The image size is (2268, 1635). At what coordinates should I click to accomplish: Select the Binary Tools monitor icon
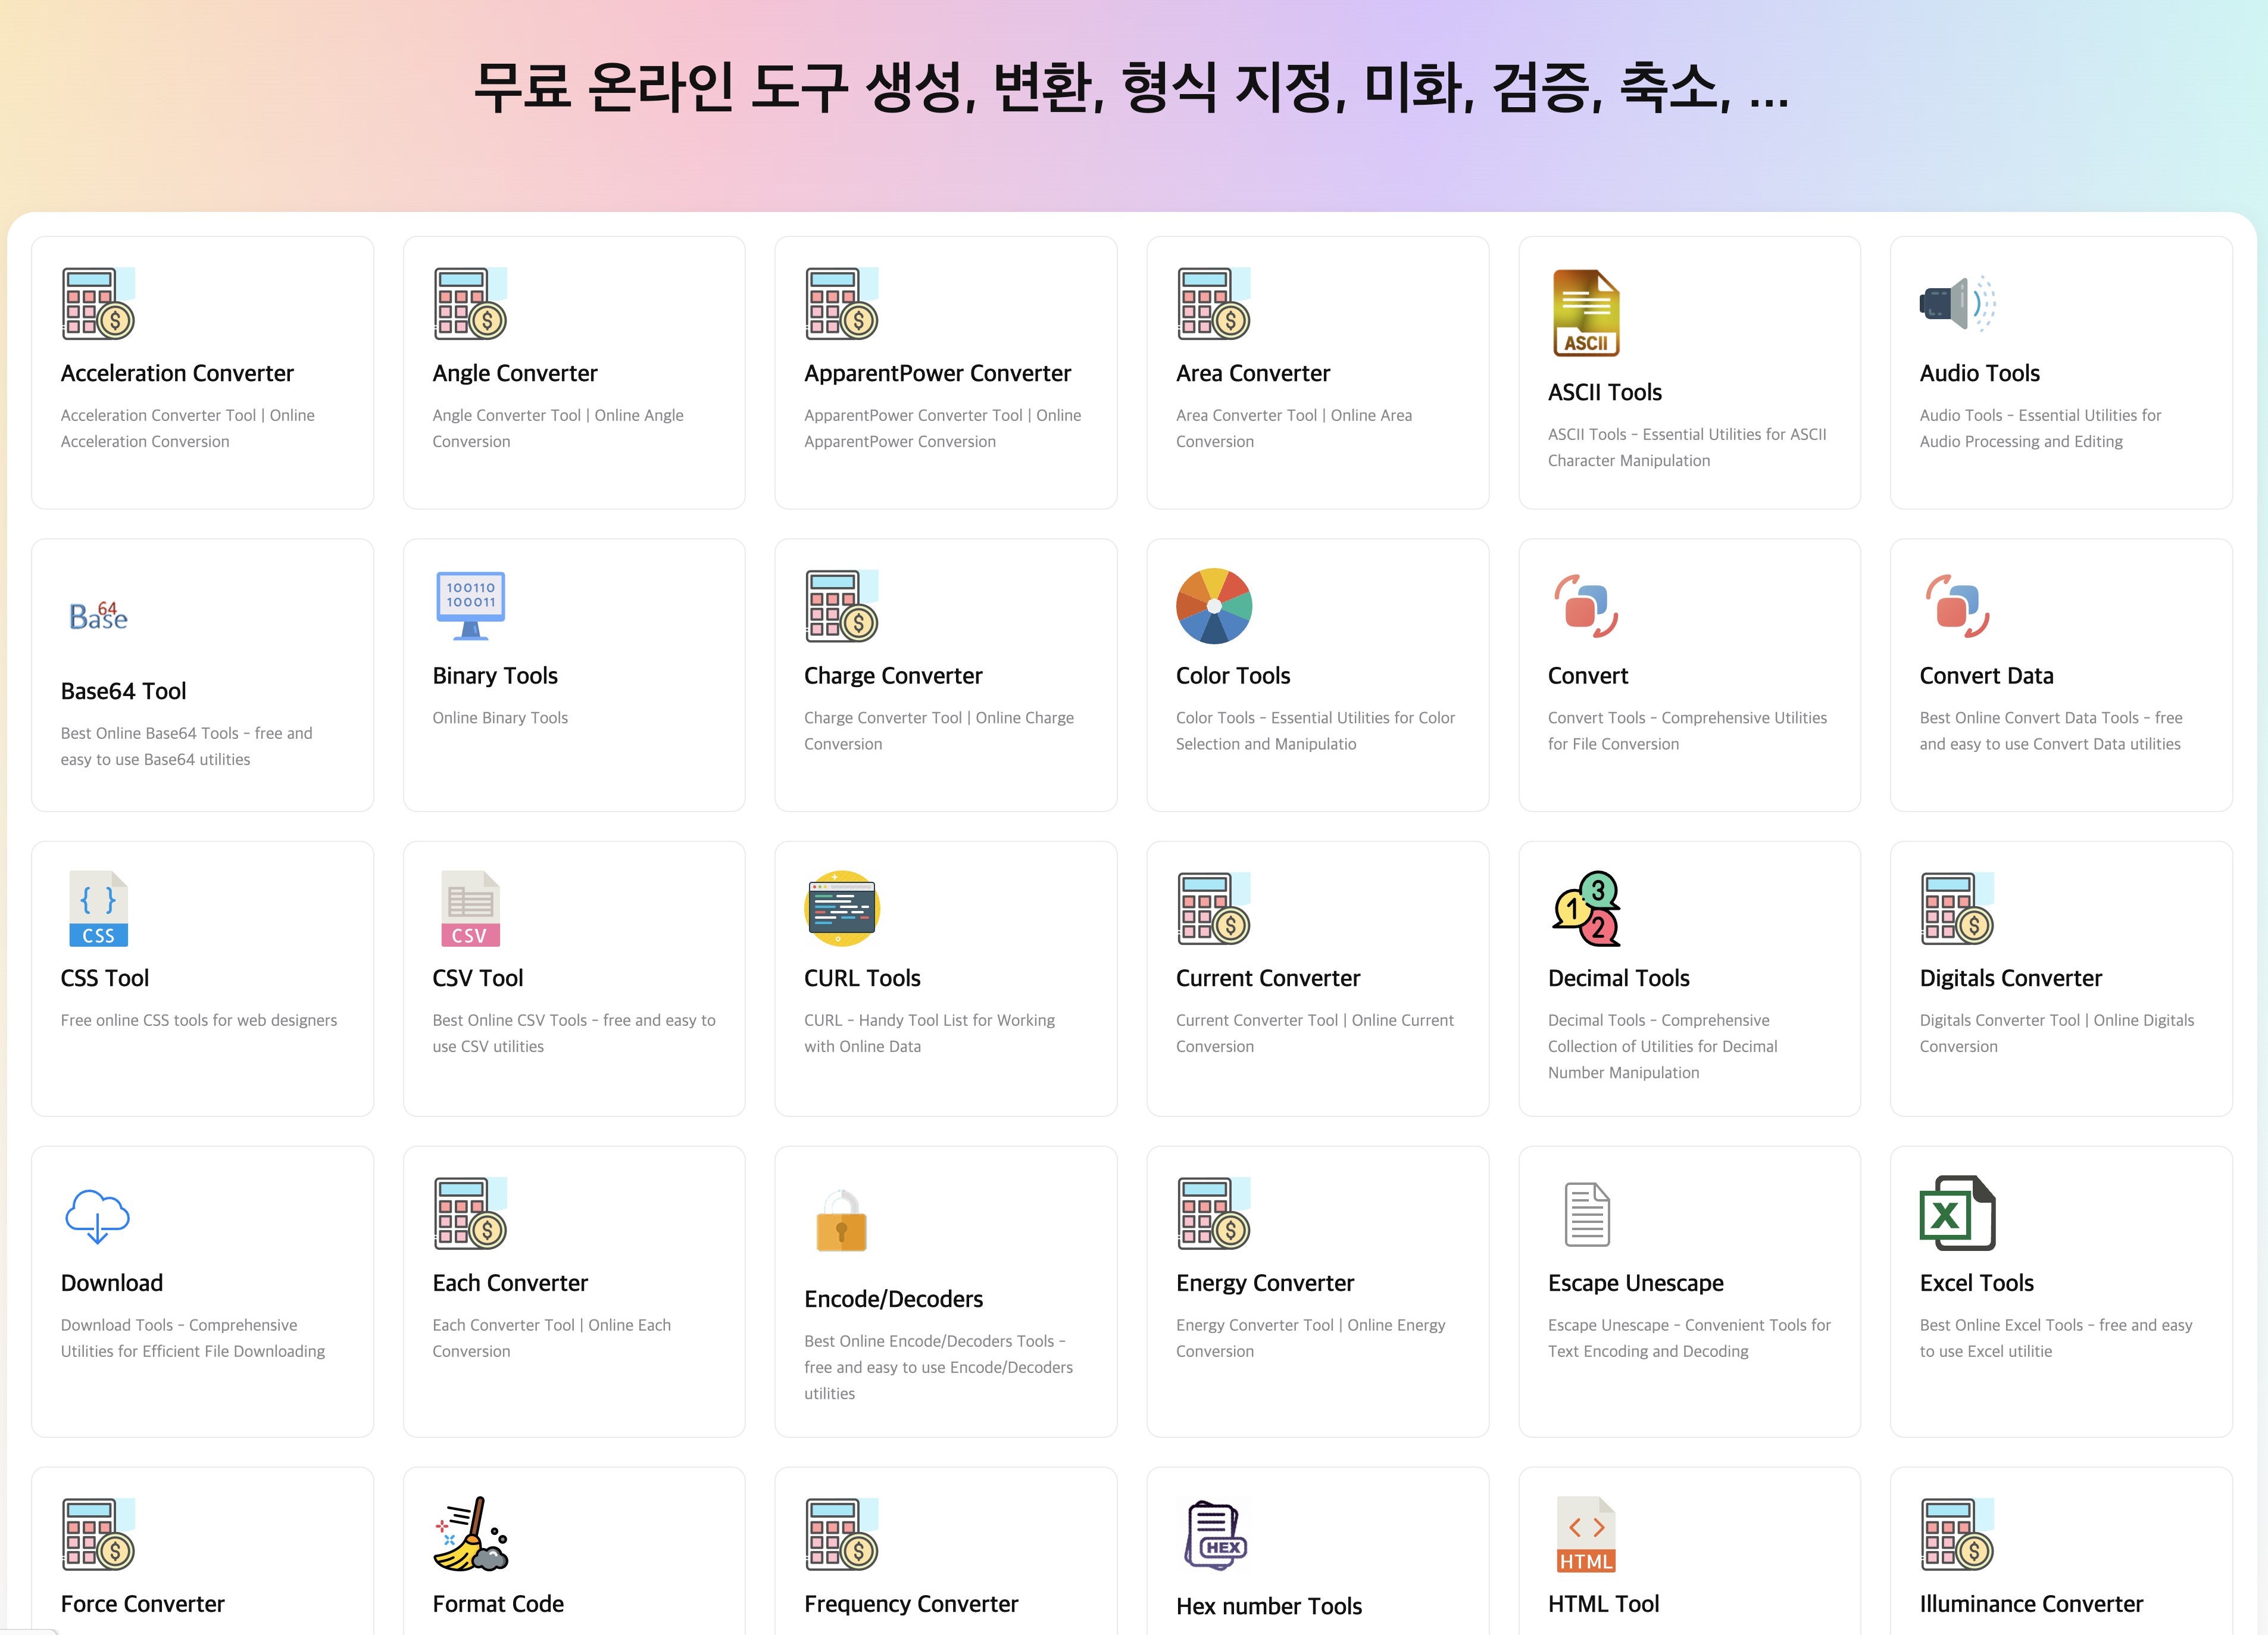point(470,605)
